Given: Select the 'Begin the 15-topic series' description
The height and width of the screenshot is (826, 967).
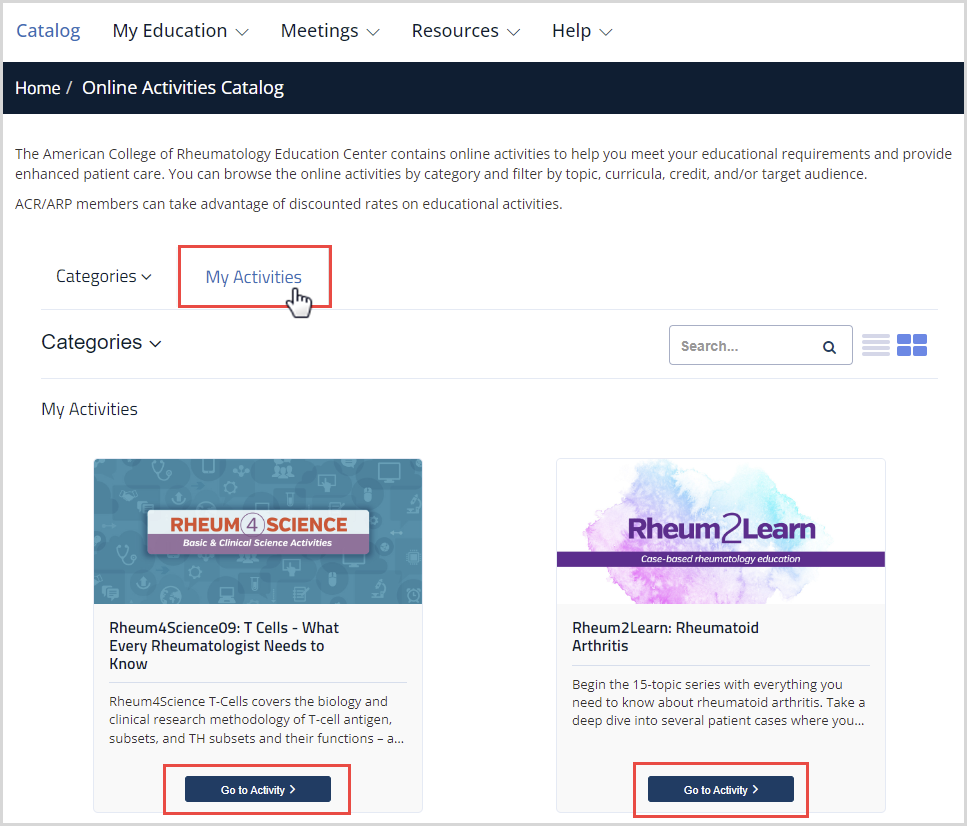Looking at the screenshot, I should (718, 703).
